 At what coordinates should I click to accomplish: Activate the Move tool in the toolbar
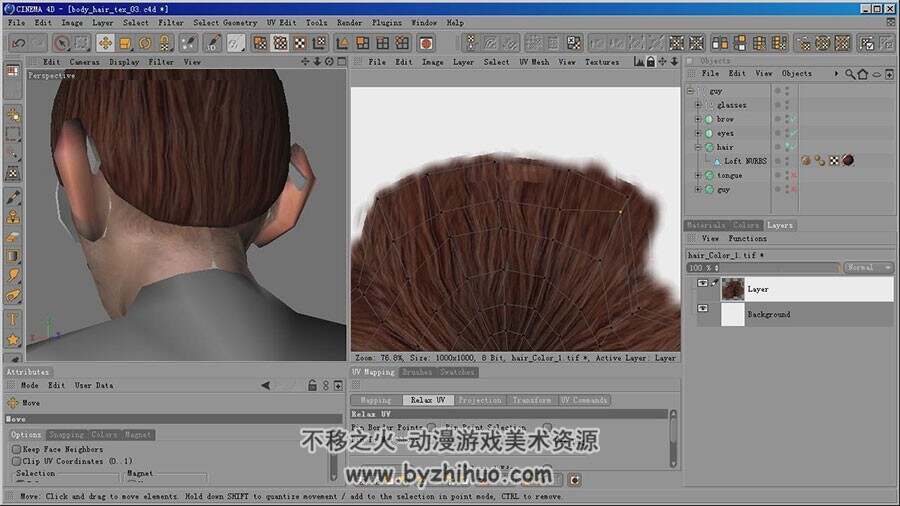(x=105, y=43)
